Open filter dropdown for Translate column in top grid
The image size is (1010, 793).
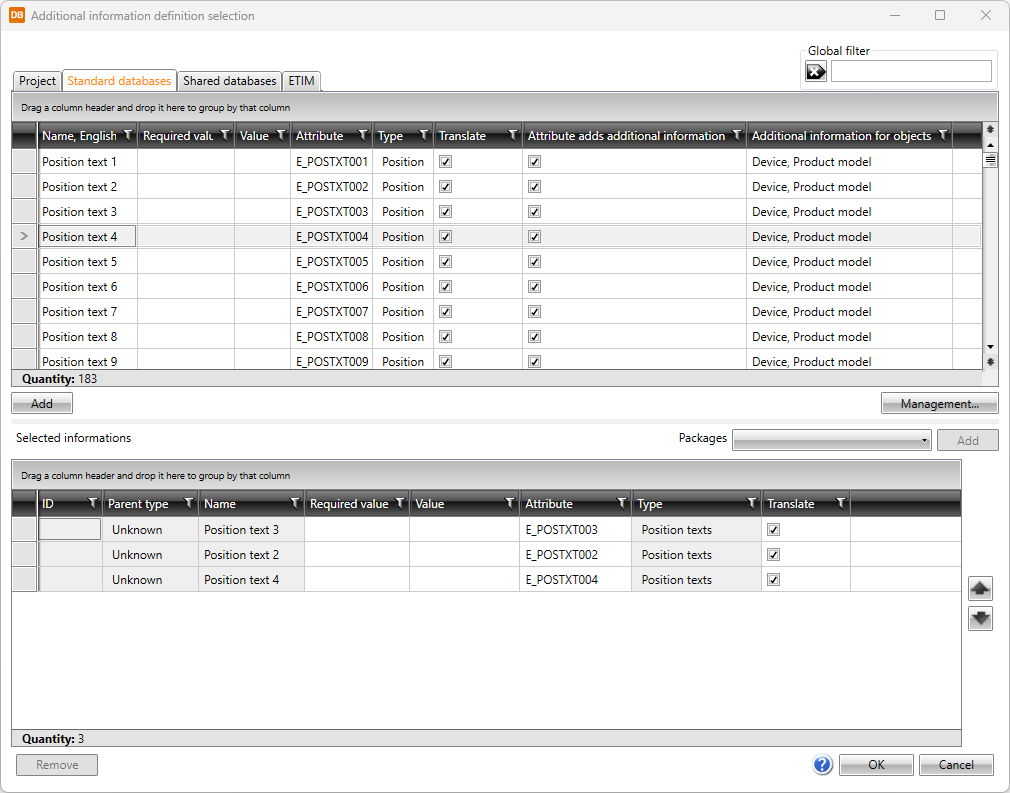pos(513,136)
